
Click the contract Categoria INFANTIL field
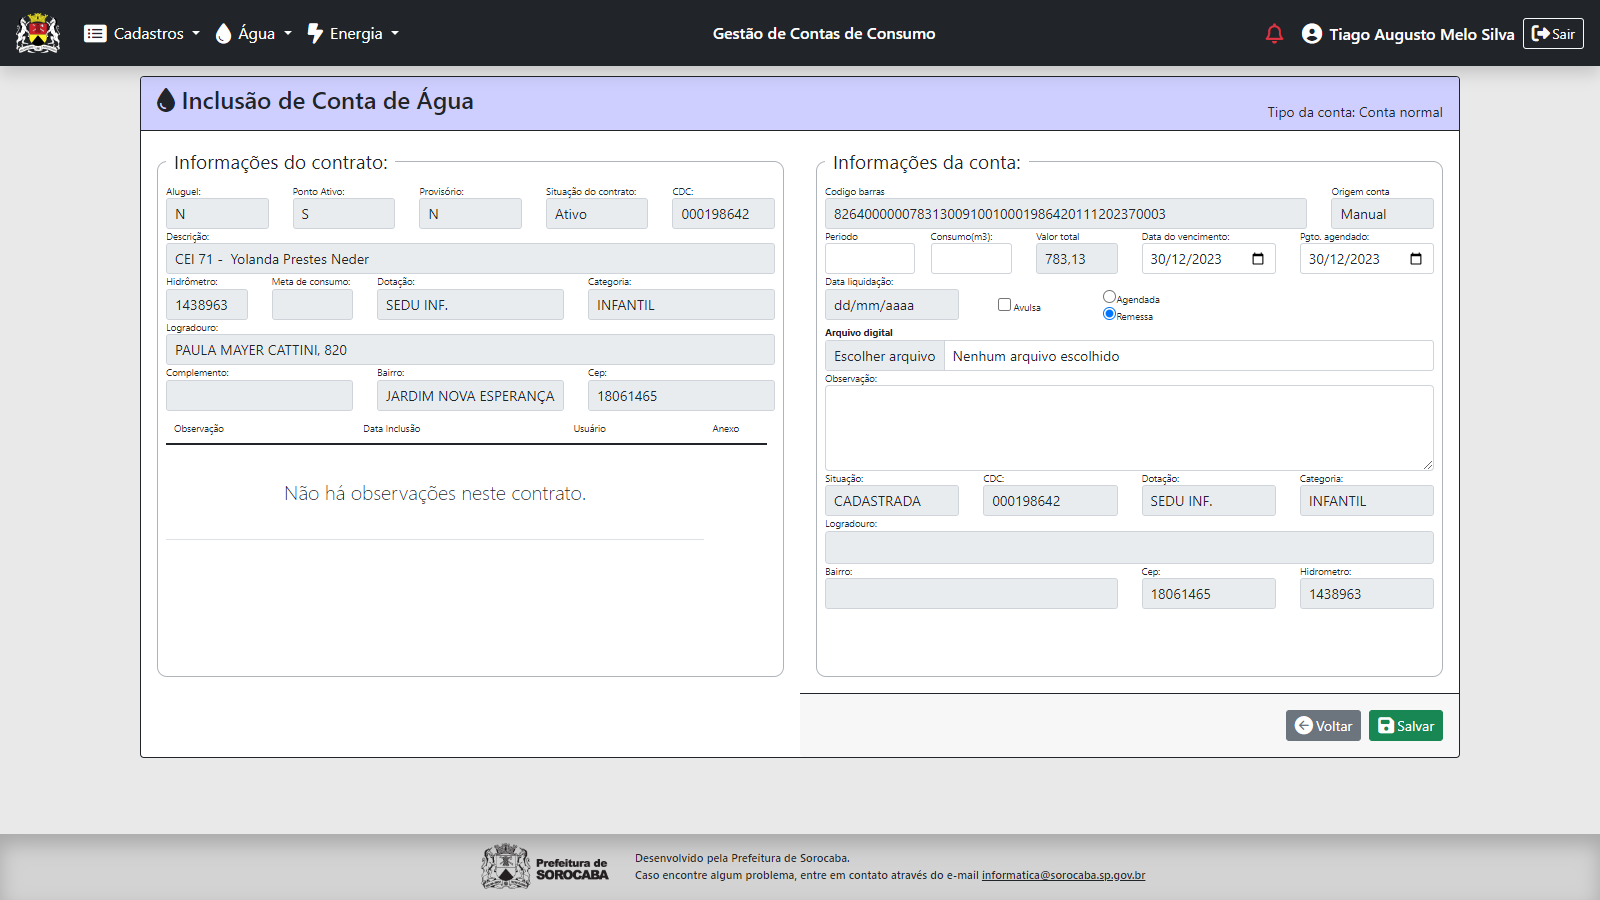tap(681, 305)
